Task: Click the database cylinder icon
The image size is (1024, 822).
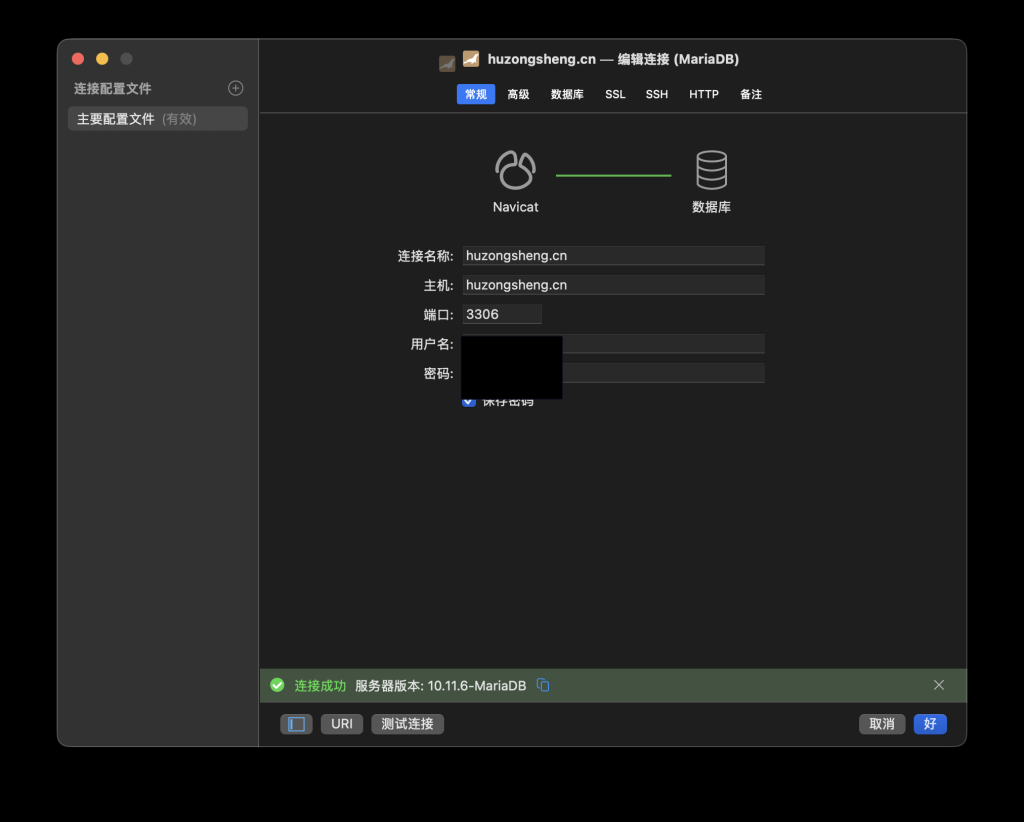Action: [711, 171]
